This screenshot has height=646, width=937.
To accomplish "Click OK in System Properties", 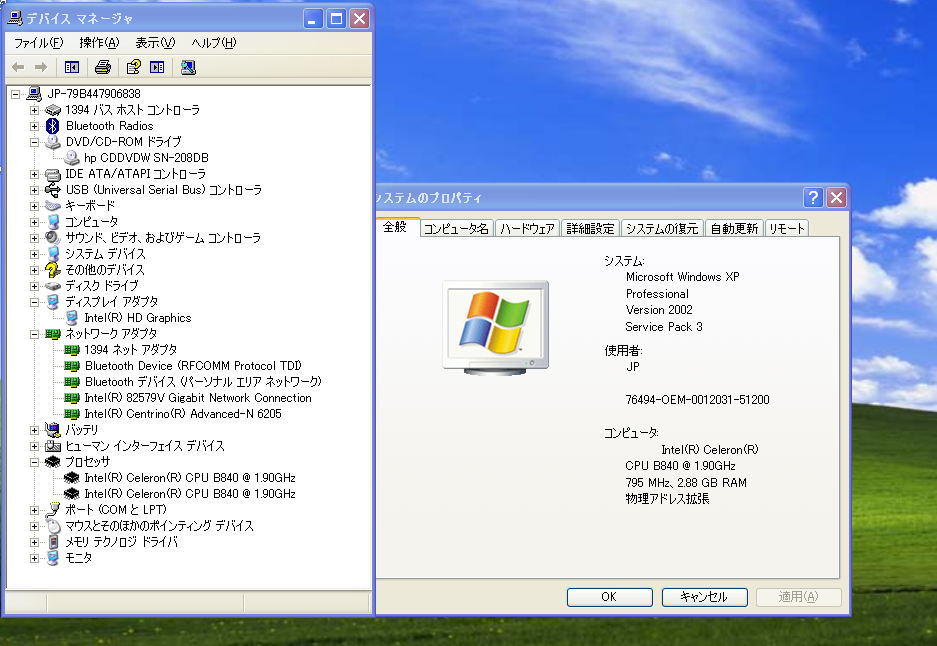I will pyautogui.click(x=610, y=597).
